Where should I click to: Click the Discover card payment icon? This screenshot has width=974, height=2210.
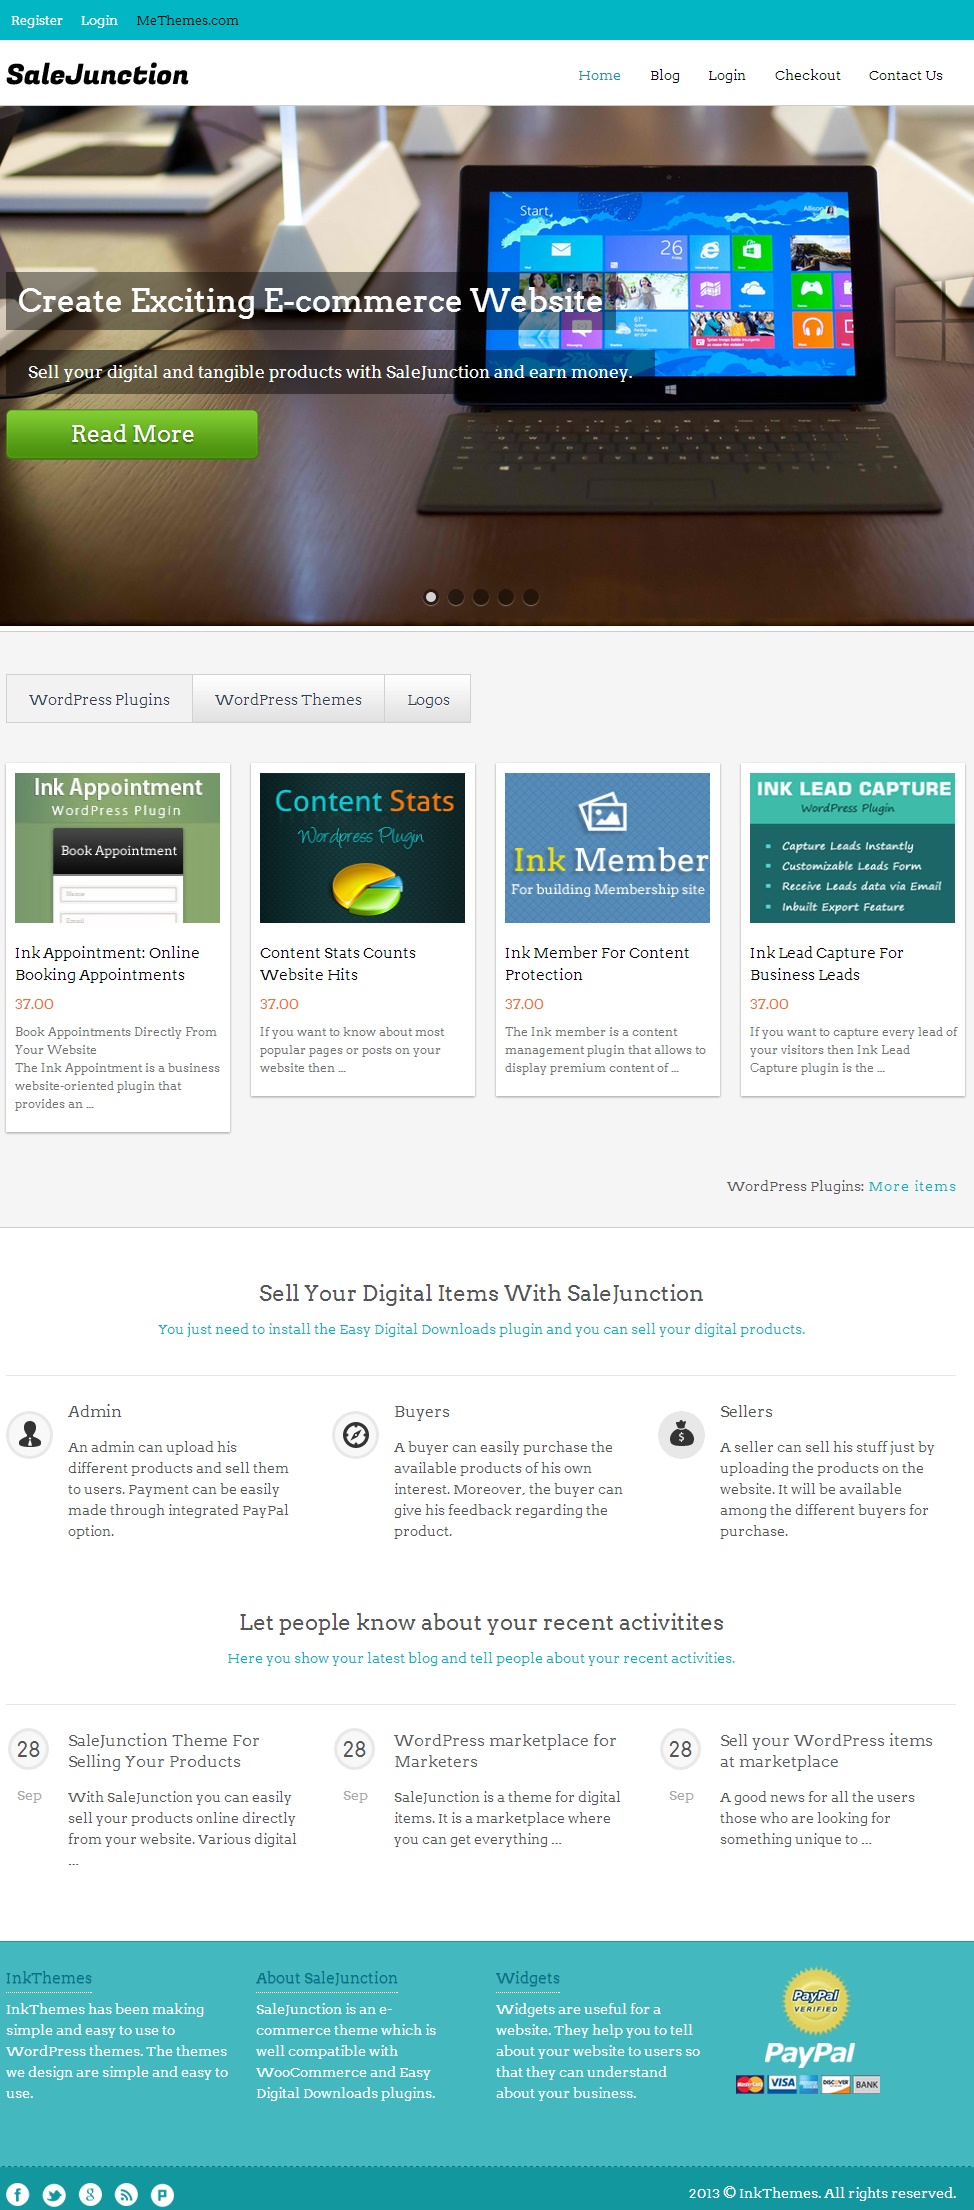836,2084
